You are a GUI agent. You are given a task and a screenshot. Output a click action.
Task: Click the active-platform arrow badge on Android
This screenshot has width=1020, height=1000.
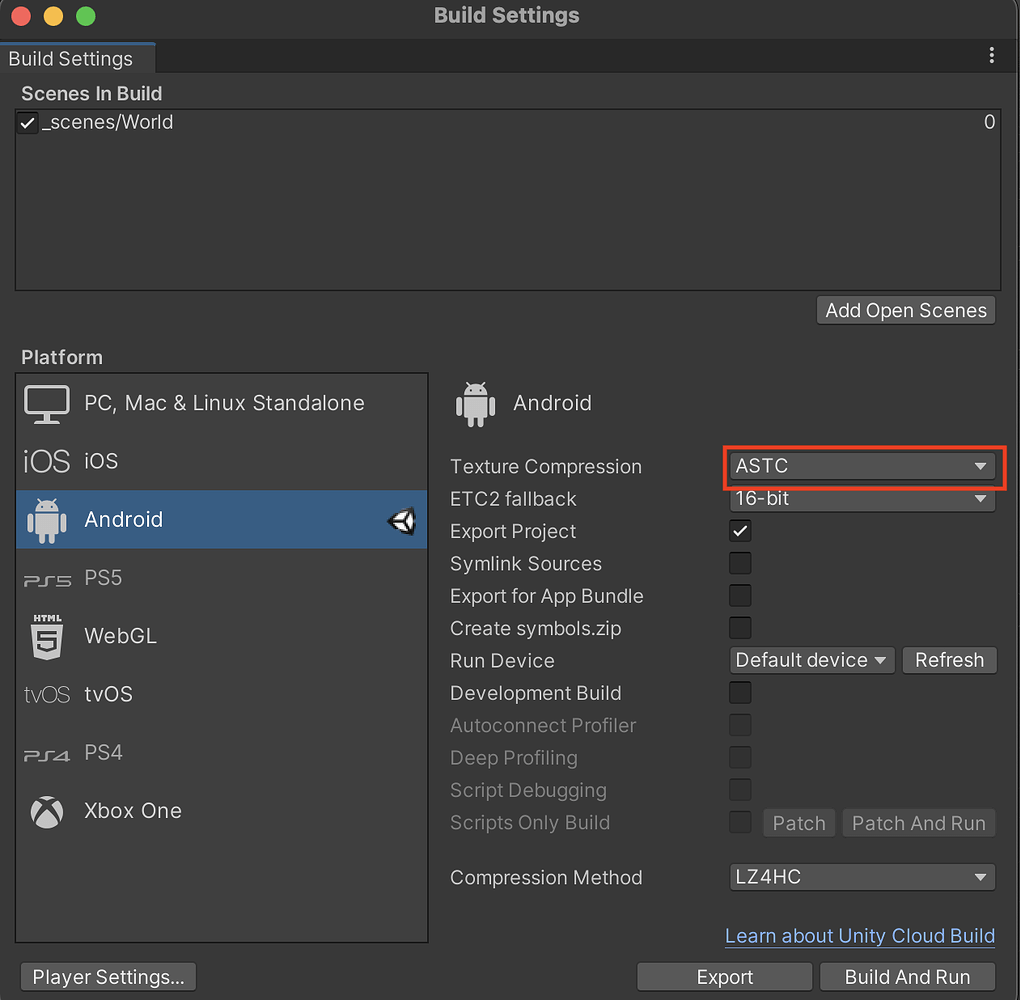[401, 520]
